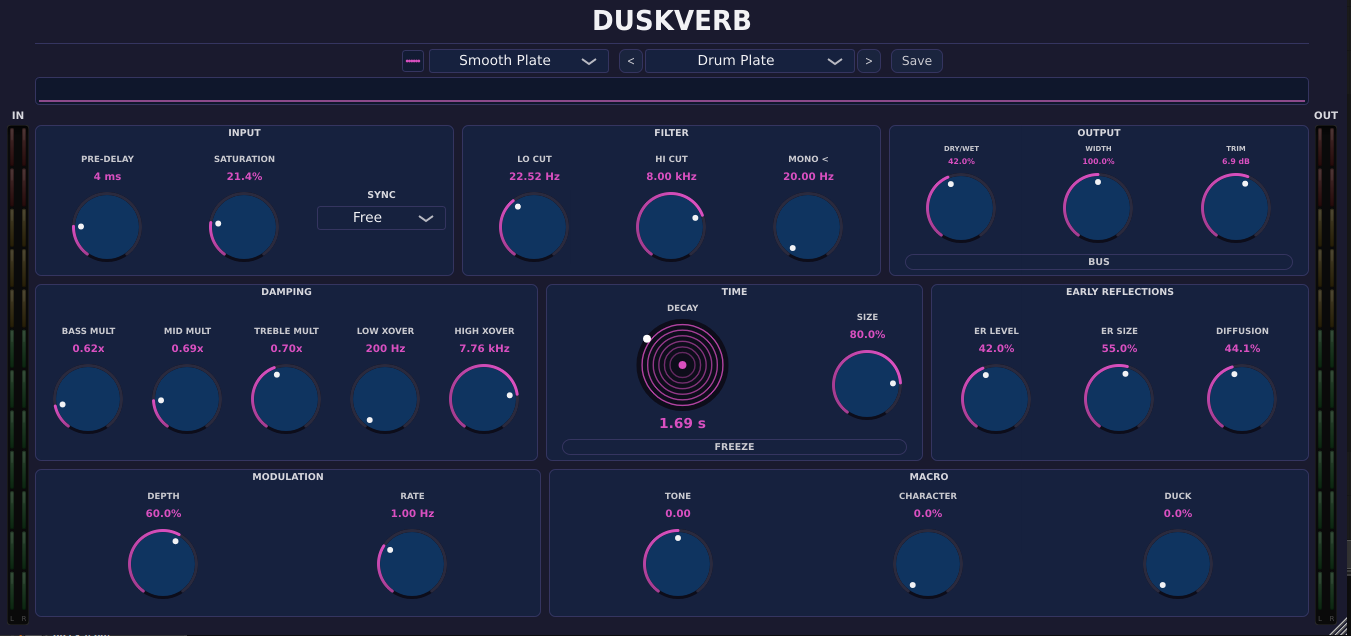Click the Character macro knob

(928, 564)
